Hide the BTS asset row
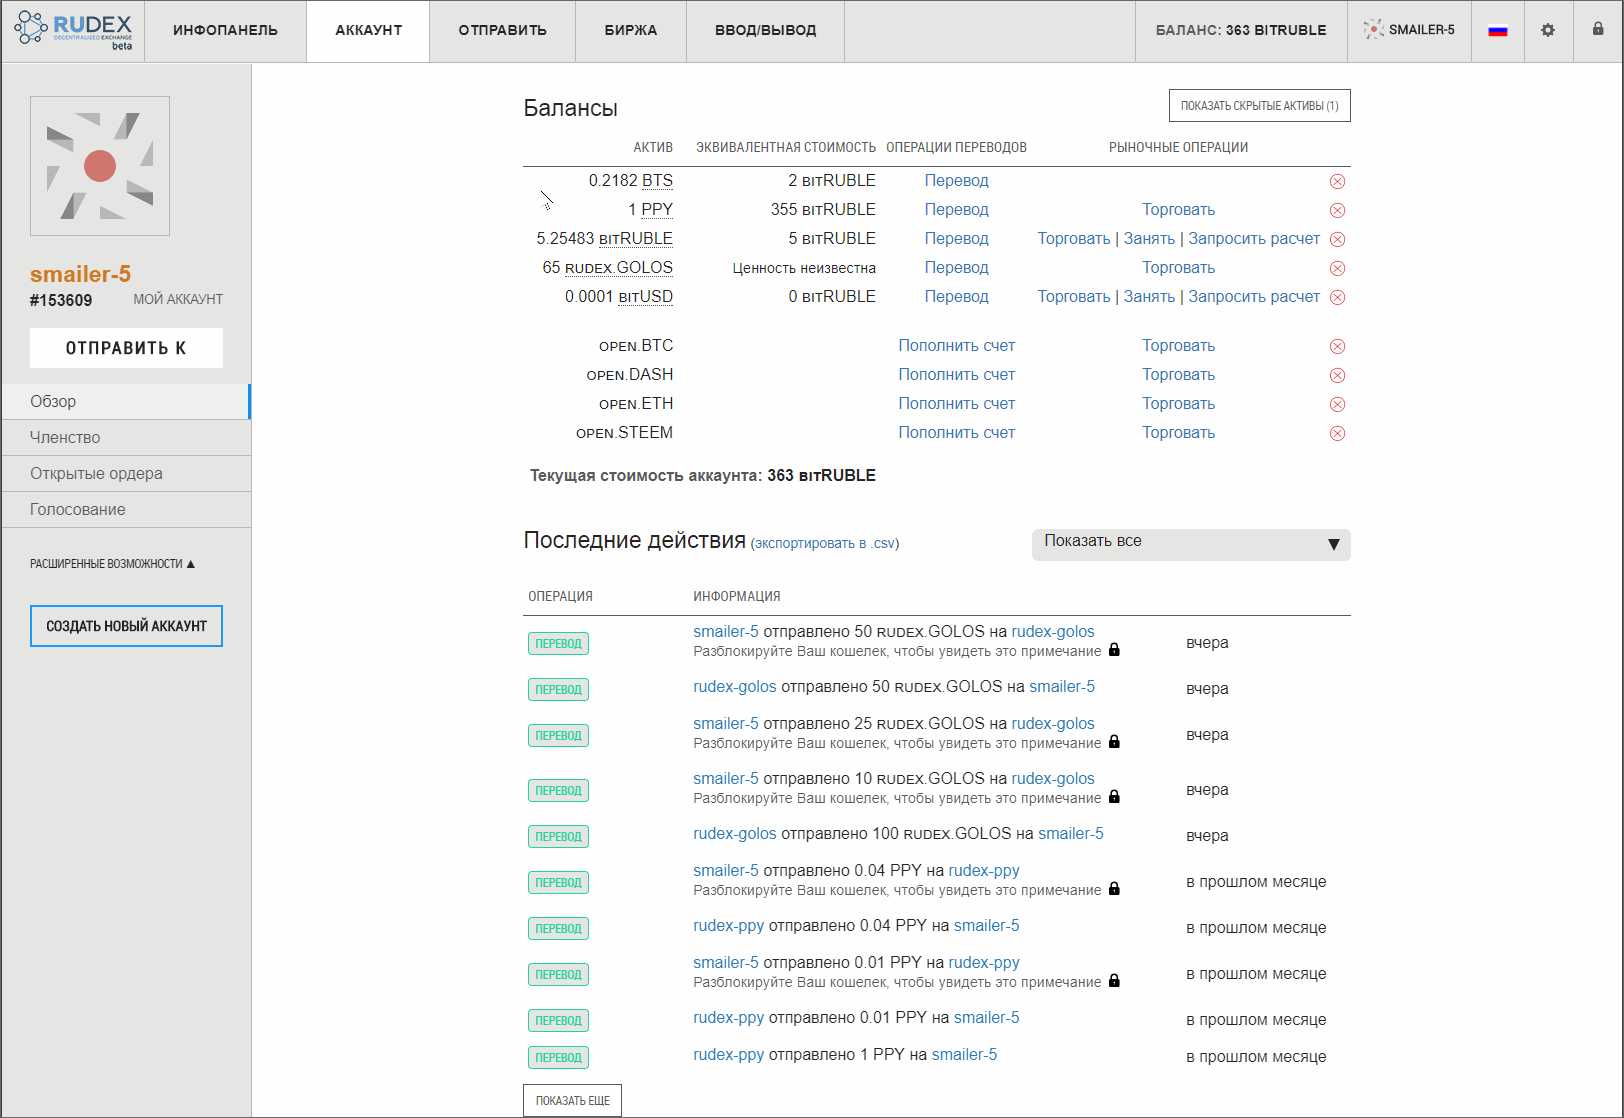1624x1118 pixels. [x=1337, y=181]
